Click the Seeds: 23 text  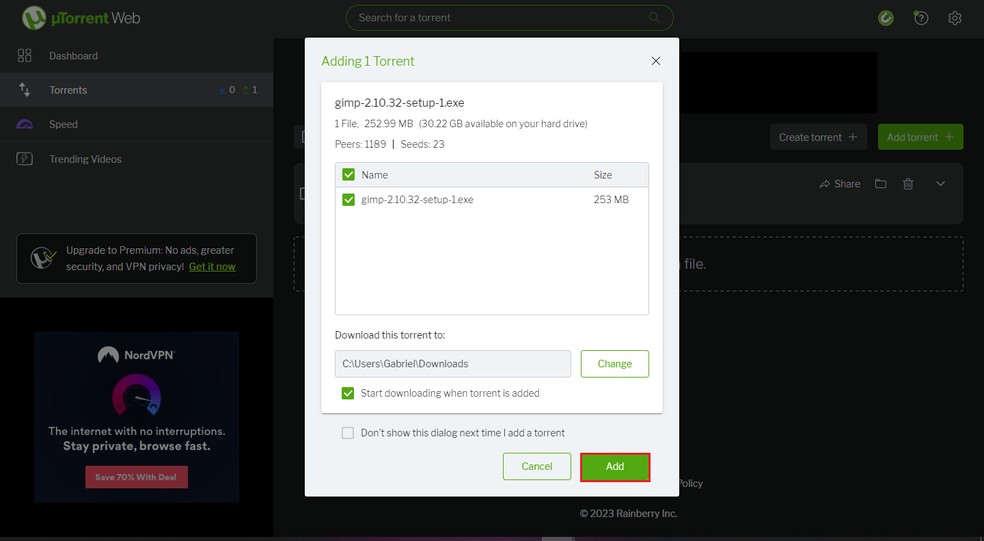422,144
